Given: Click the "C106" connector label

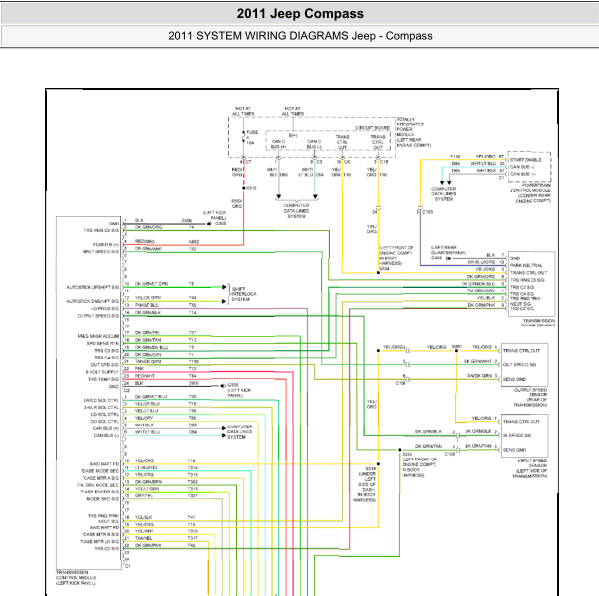Looking at the screenshot, I should (x=400, y=383).
